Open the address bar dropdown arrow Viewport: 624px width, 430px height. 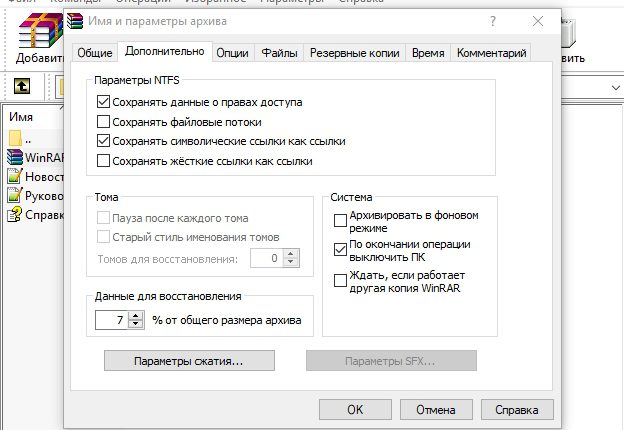(616, 87)
